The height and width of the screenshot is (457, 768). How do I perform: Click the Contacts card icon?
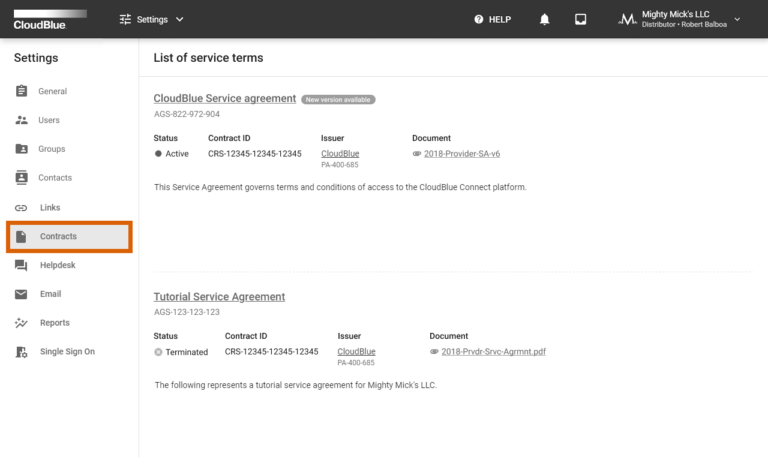(x=22, y=177)
